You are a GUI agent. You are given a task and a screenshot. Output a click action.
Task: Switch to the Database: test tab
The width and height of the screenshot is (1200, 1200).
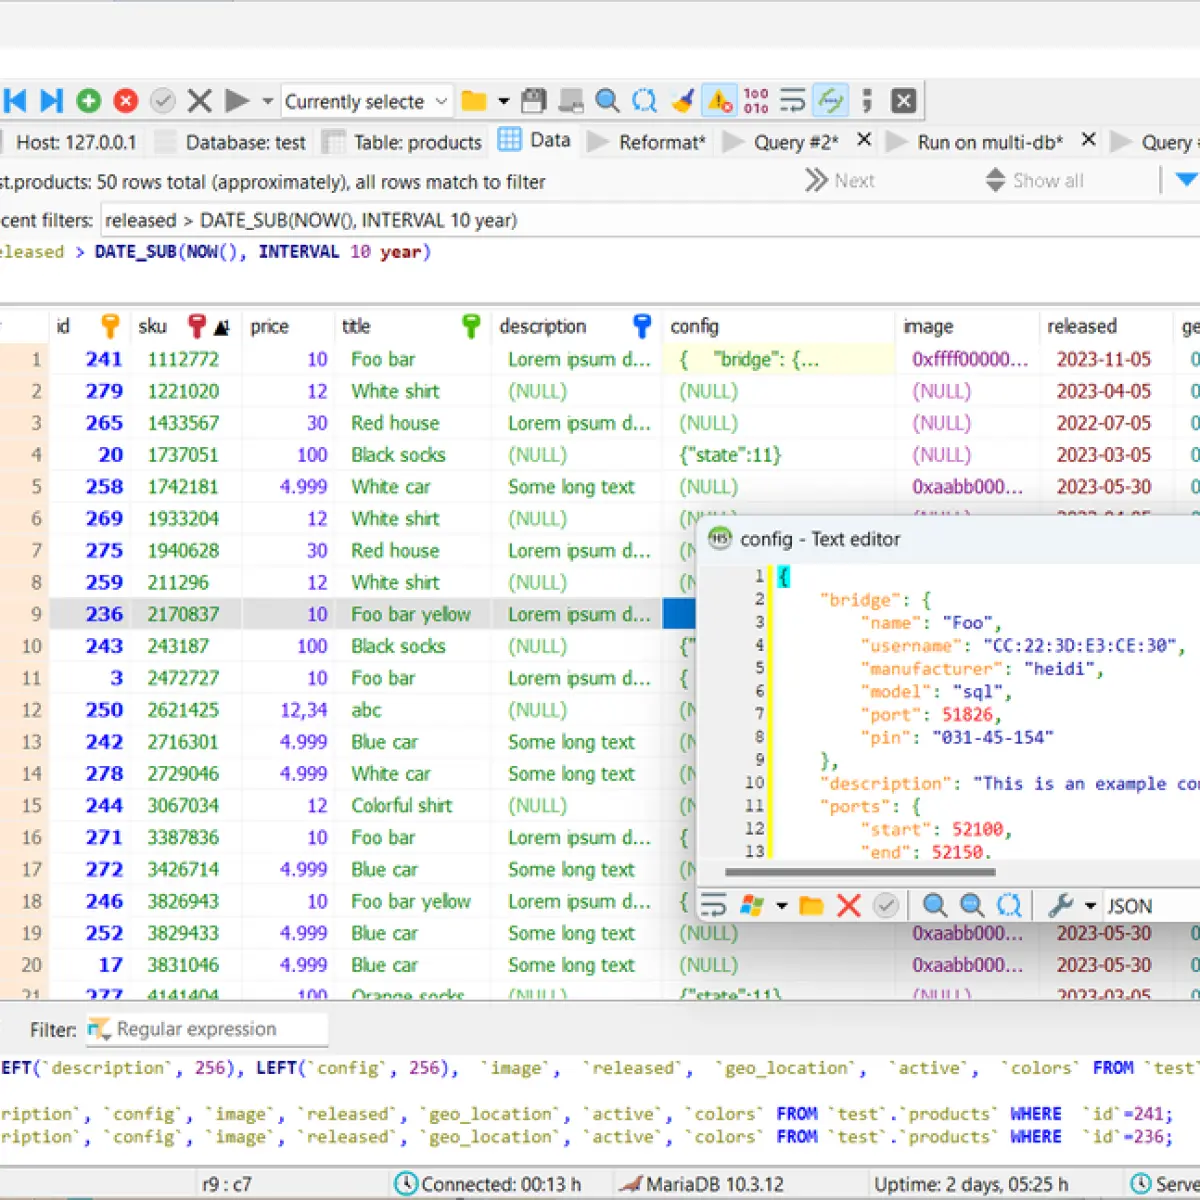pyautogui.click(x=232, y=142)
